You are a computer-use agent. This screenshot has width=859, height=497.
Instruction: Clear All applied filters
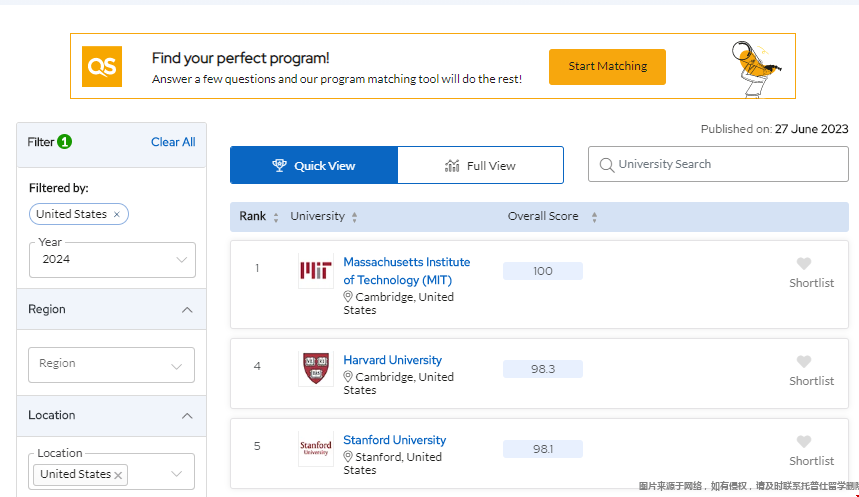pyautogui.click(x=173, y=142)
